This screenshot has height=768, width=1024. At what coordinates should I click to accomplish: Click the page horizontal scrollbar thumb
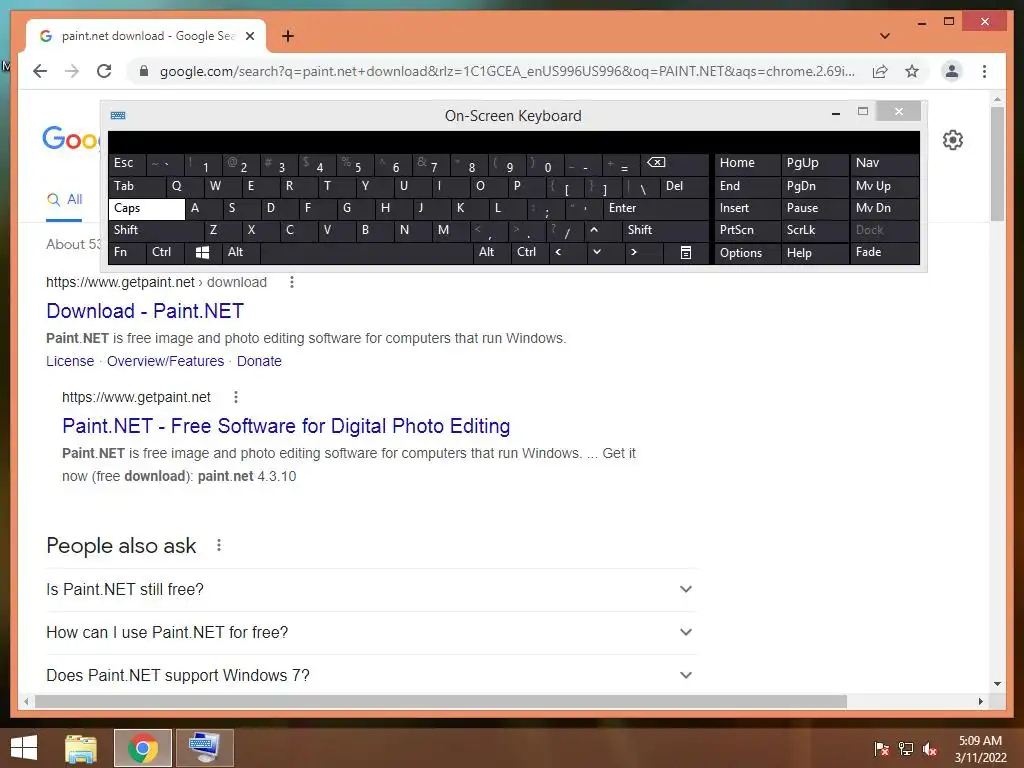[441, 701]
